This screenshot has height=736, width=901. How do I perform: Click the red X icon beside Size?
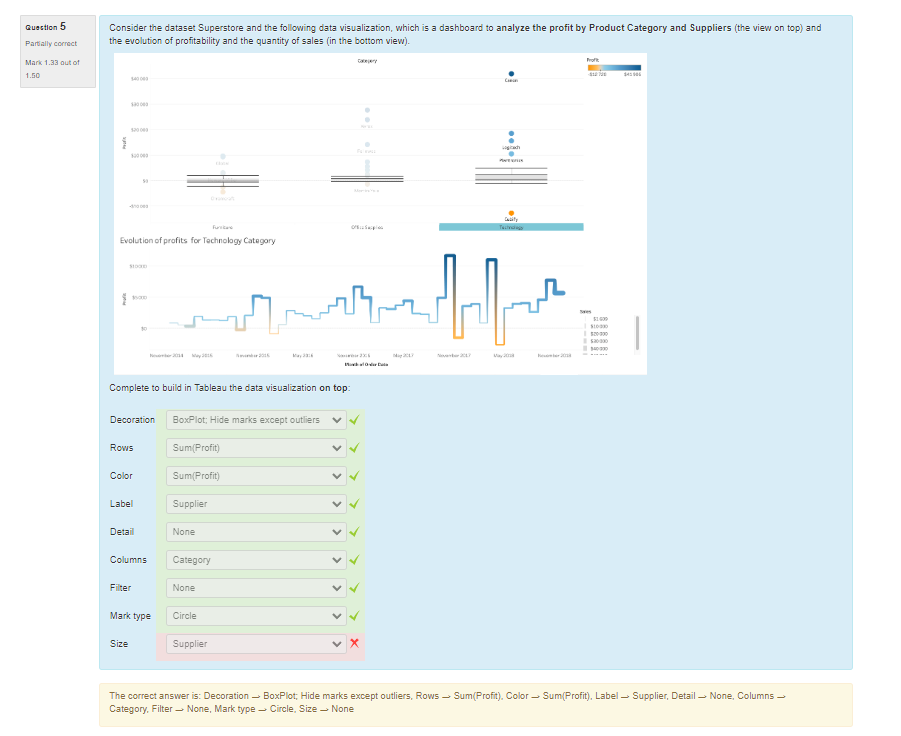click(x=353, y=644)
